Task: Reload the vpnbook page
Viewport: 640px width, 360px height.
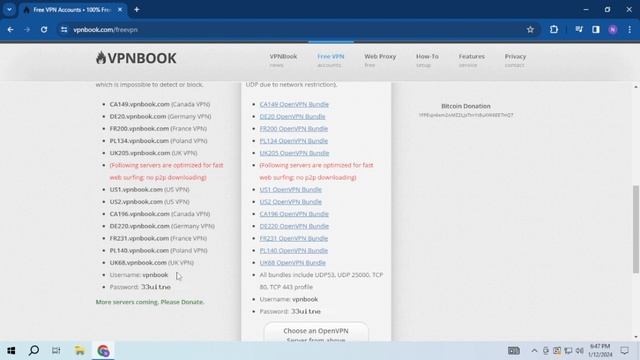Action: [44, 29]
